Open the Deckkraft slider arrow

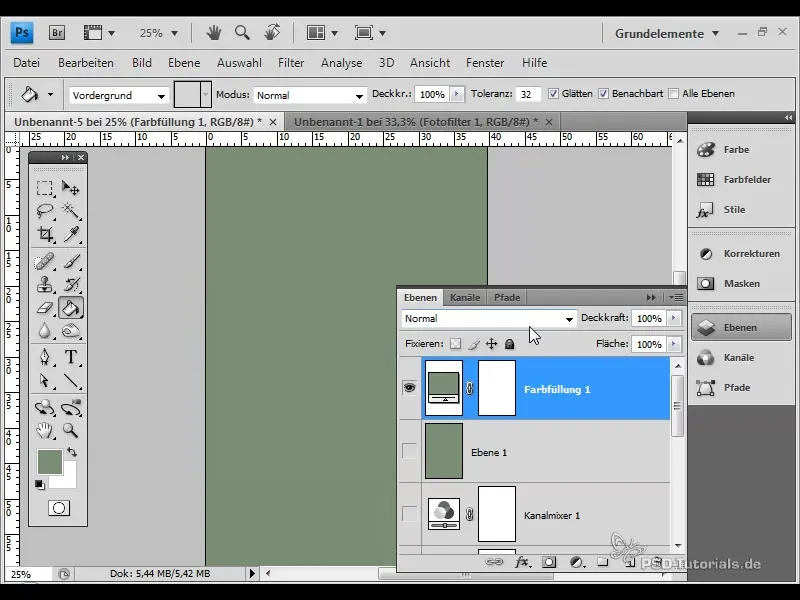coord(673,318)
